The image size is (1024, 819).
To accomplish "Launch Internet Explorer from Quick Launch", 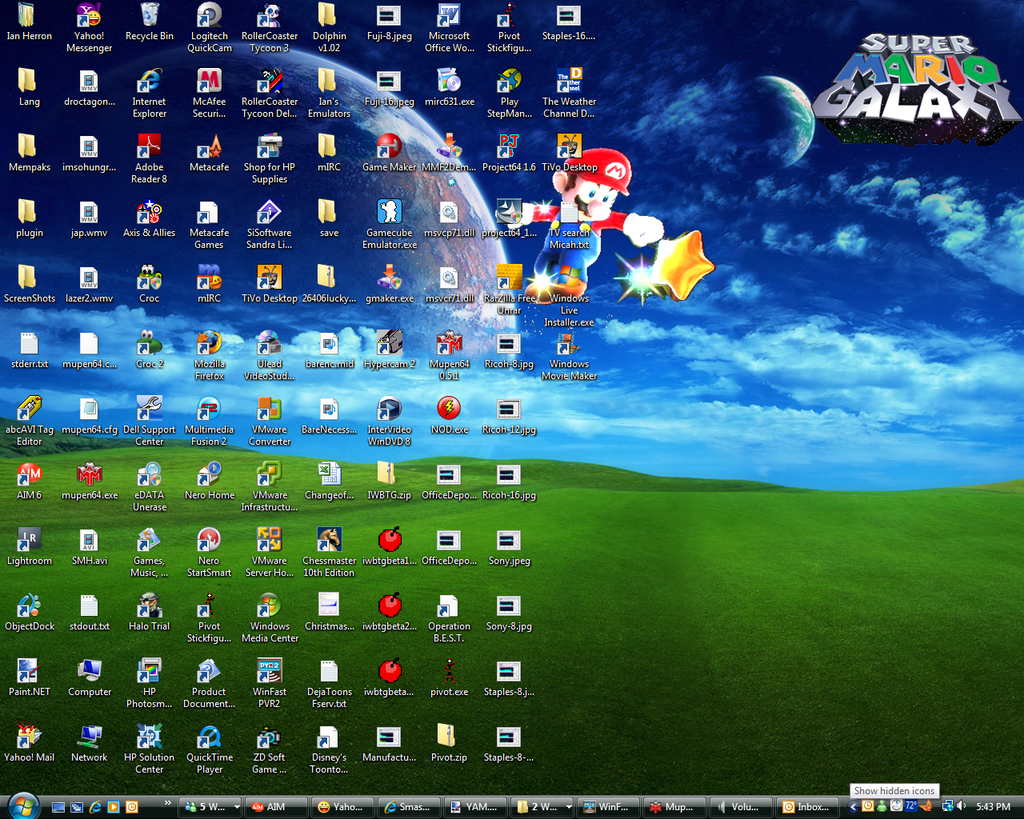I will click(95, 807).
